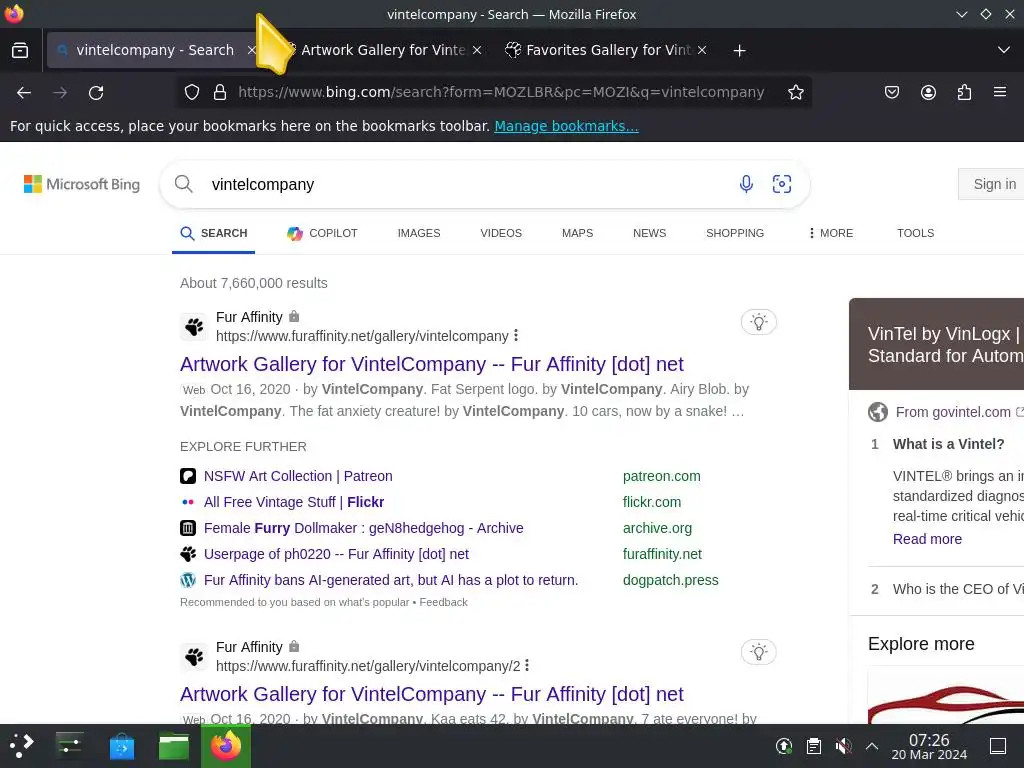Open the IMAGES results tab
1024x768 pixels.
click(419, 233)
